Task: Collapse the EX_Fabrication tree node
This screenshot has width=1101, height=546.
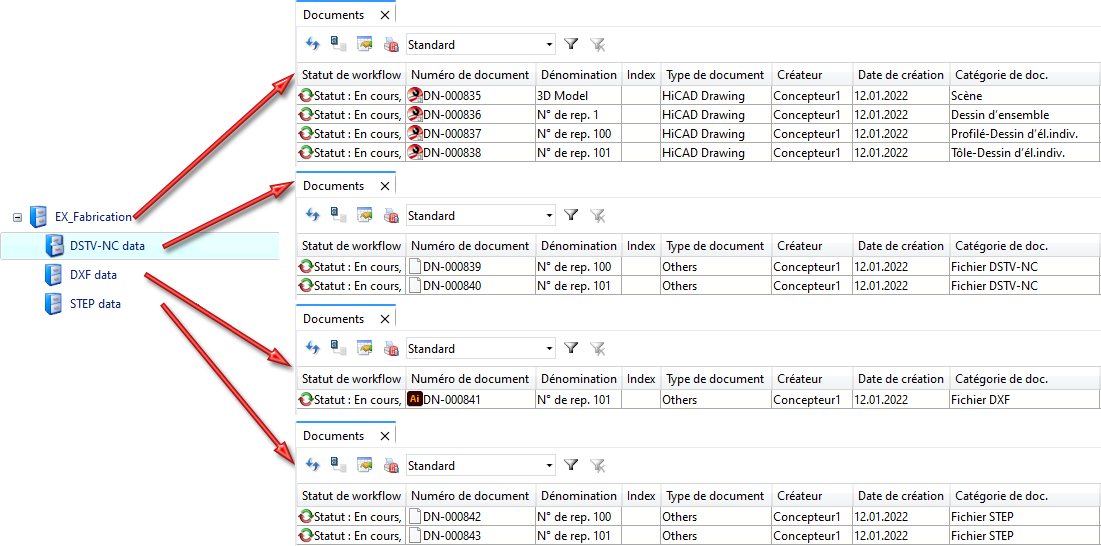Action: (x=18, y=218)
